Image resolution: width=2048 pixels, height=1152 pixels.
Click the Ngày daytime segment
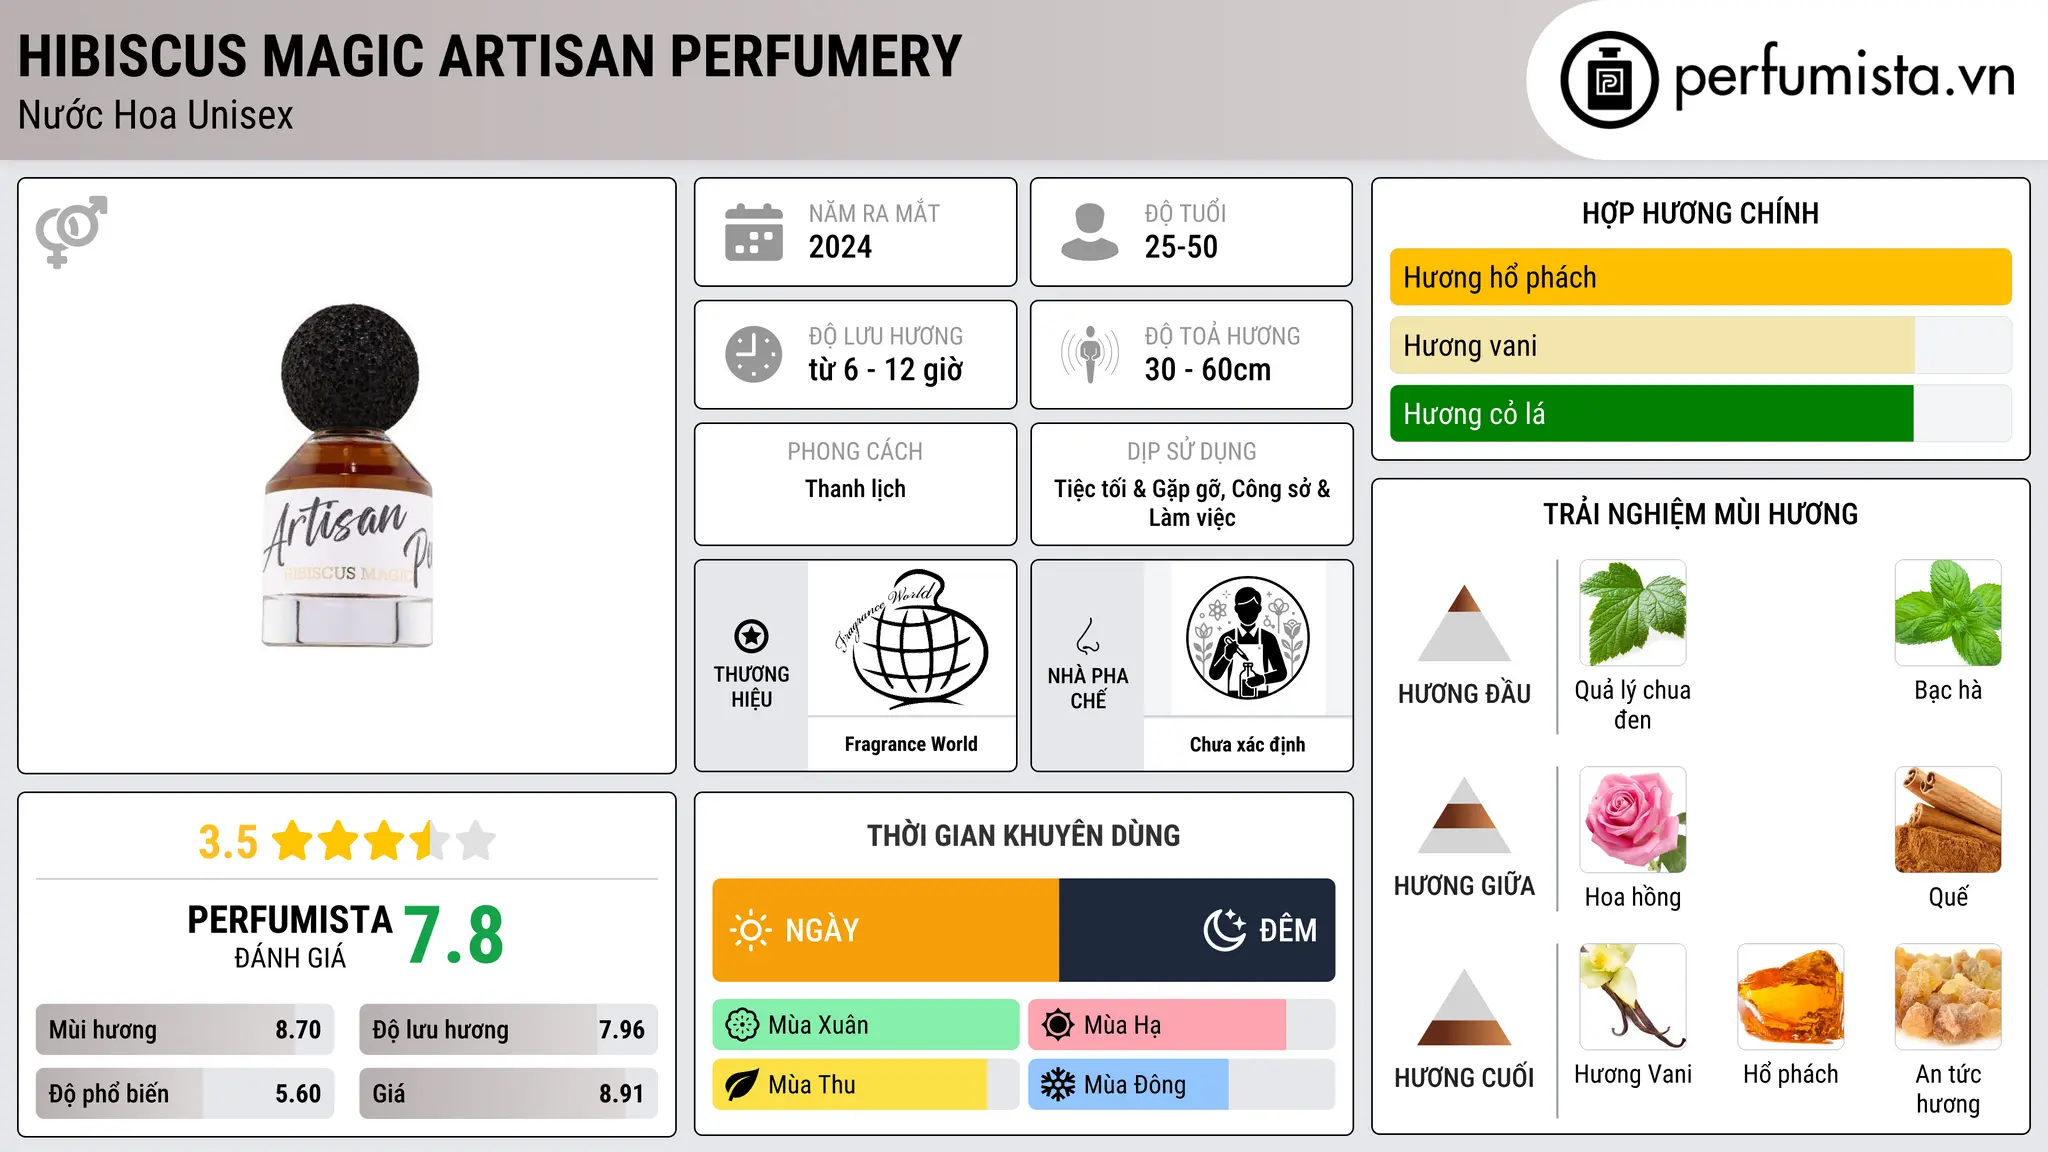pyautogui.click(x=886, y=930)
